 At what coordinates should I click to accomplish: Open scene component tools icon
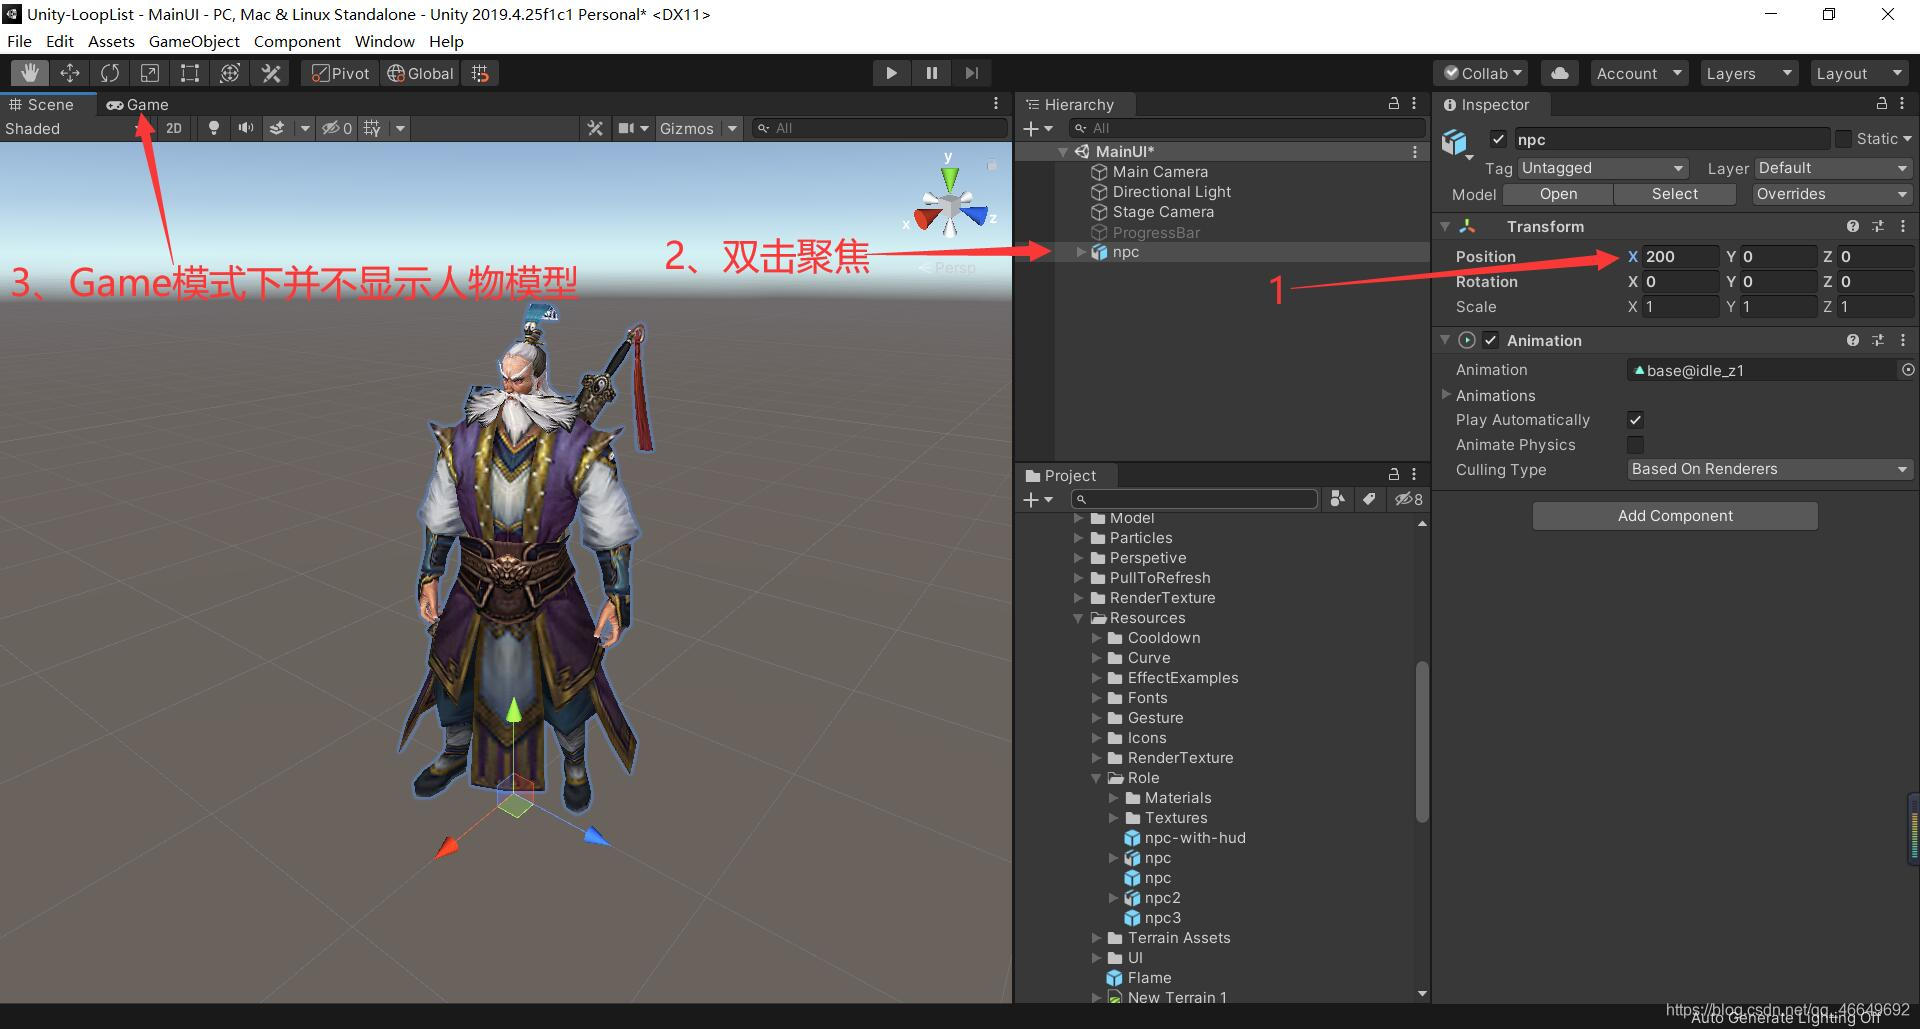(595, 128)
